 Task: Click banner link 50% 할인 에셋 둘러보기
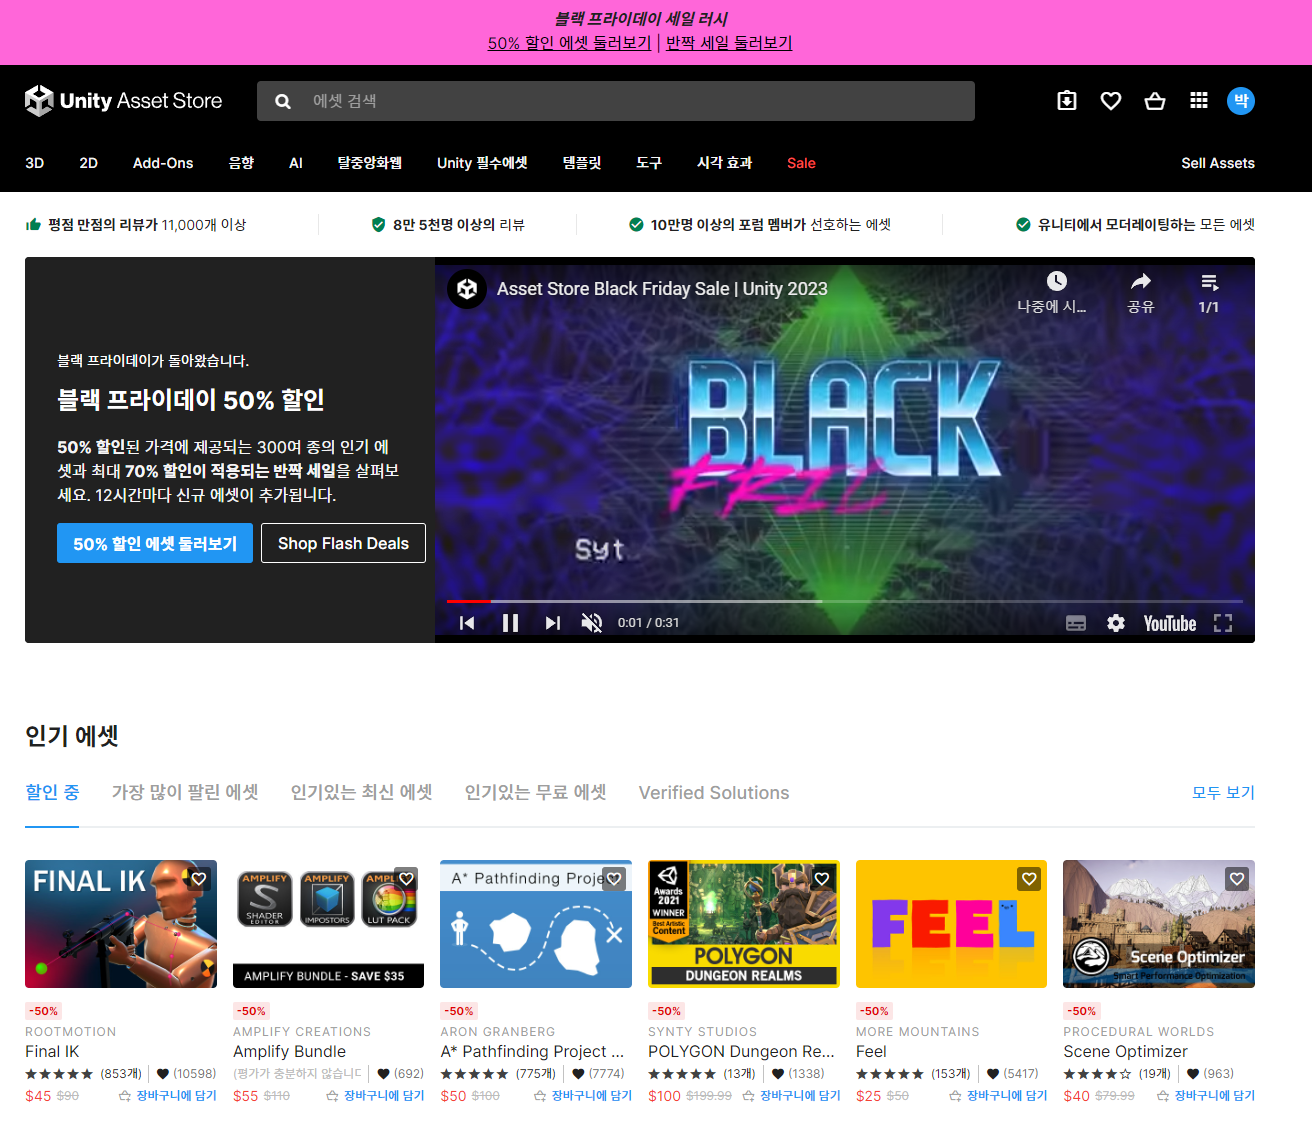coord(569,43)
